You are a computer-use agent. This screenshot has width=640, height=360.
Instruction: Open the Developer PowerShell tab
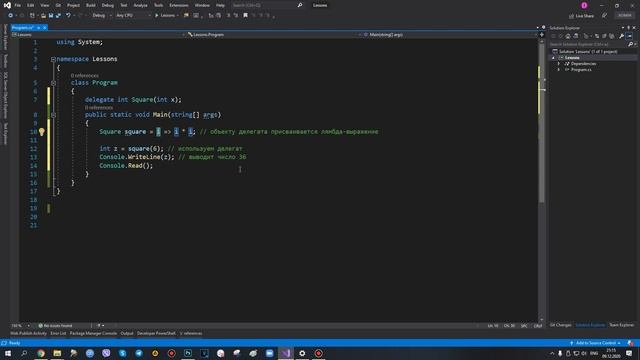(156, 333)
